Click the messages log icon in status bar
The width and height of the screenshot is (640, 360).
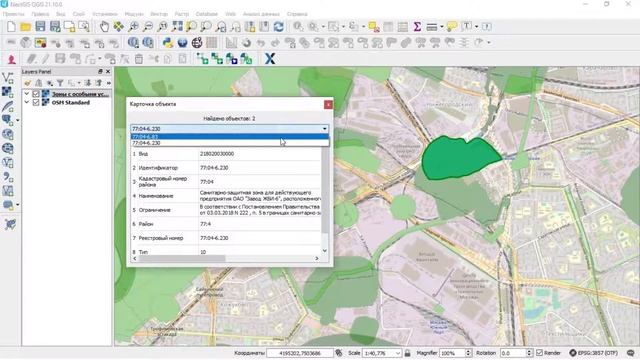click(631, 353)
